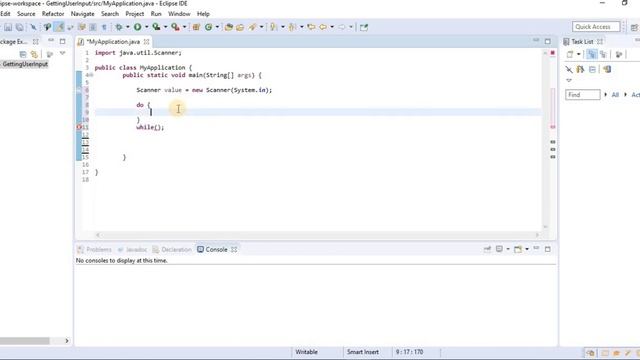This screenshot has width=640, height=360.
Task: Click the editor horizontal scrollbar
Action: tap(317, 235)
